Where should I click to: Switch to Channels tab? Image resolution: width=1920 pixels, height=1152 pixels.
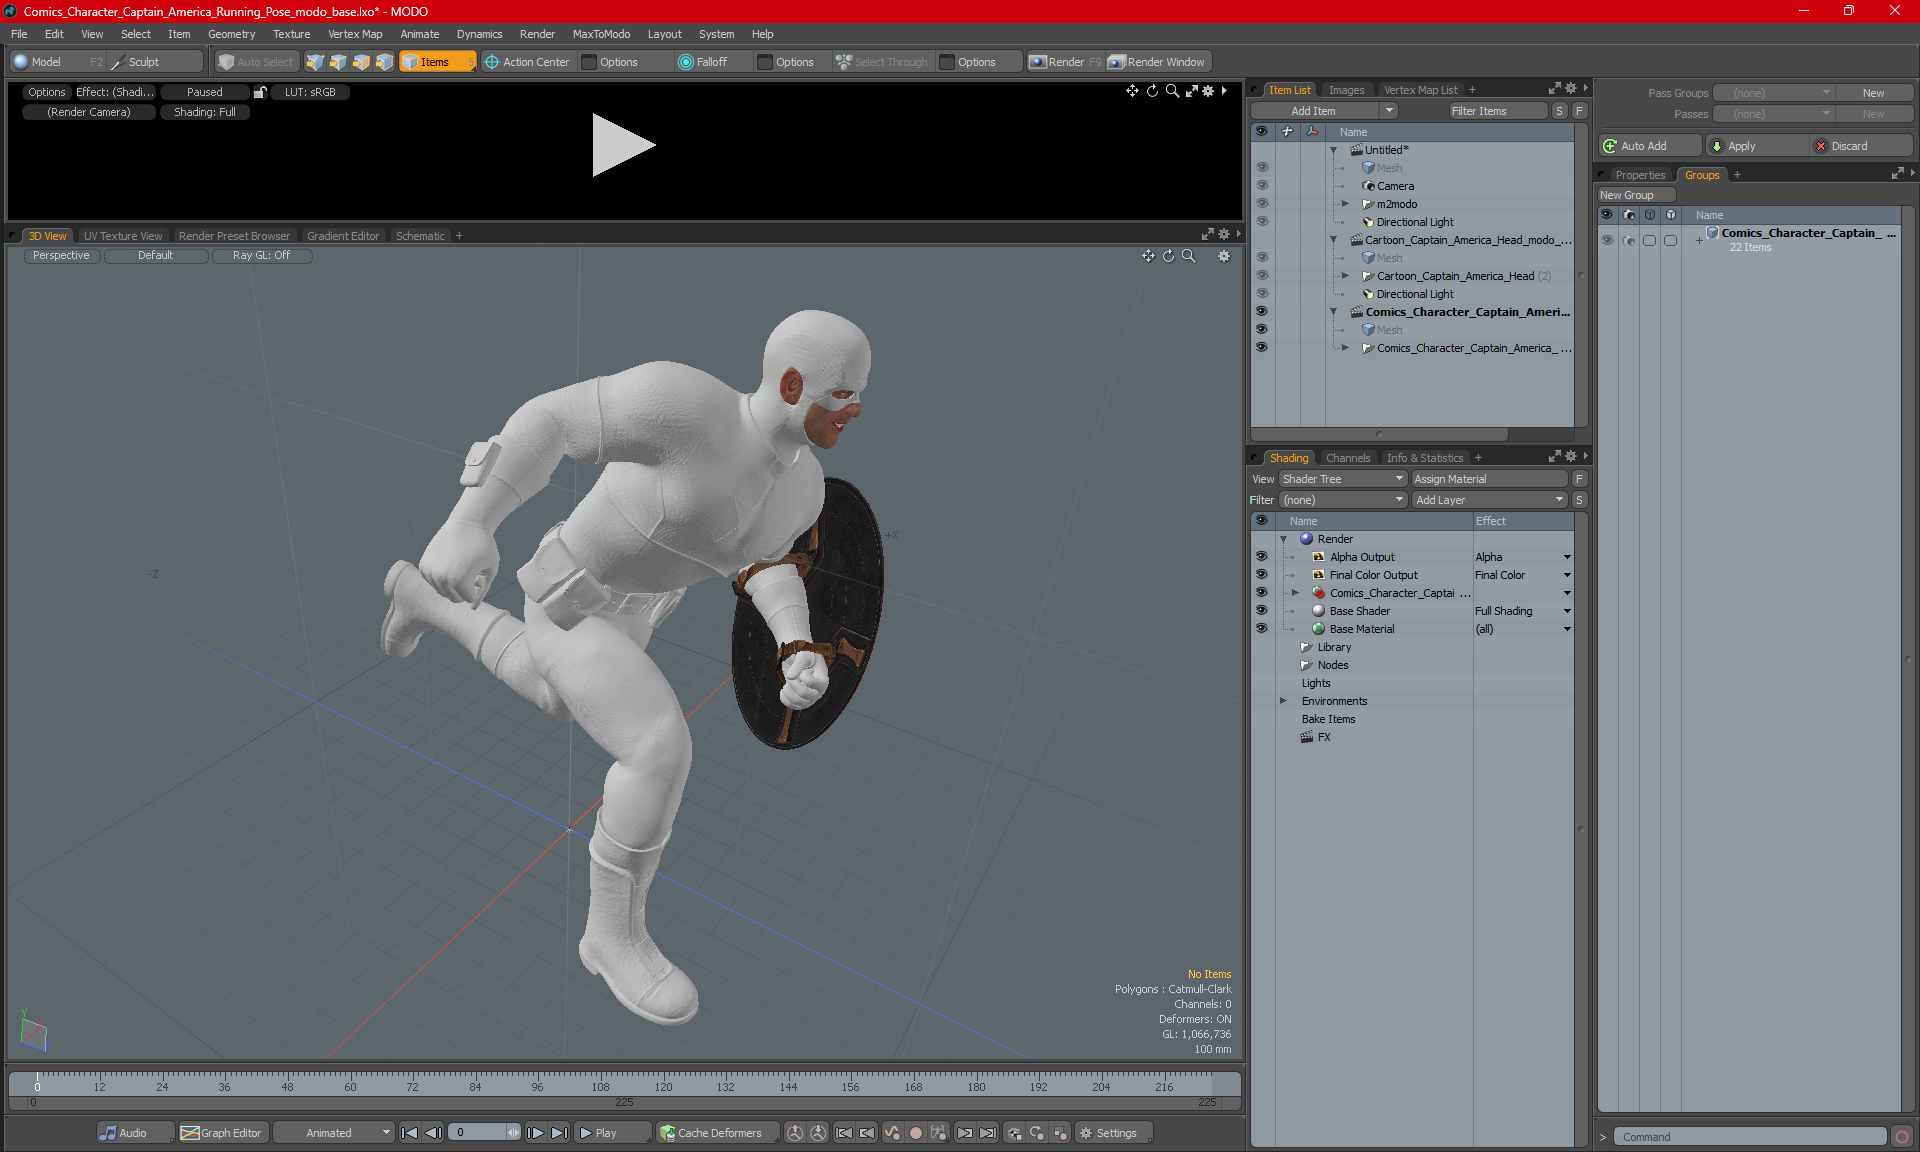click(x=1347, y=458)
